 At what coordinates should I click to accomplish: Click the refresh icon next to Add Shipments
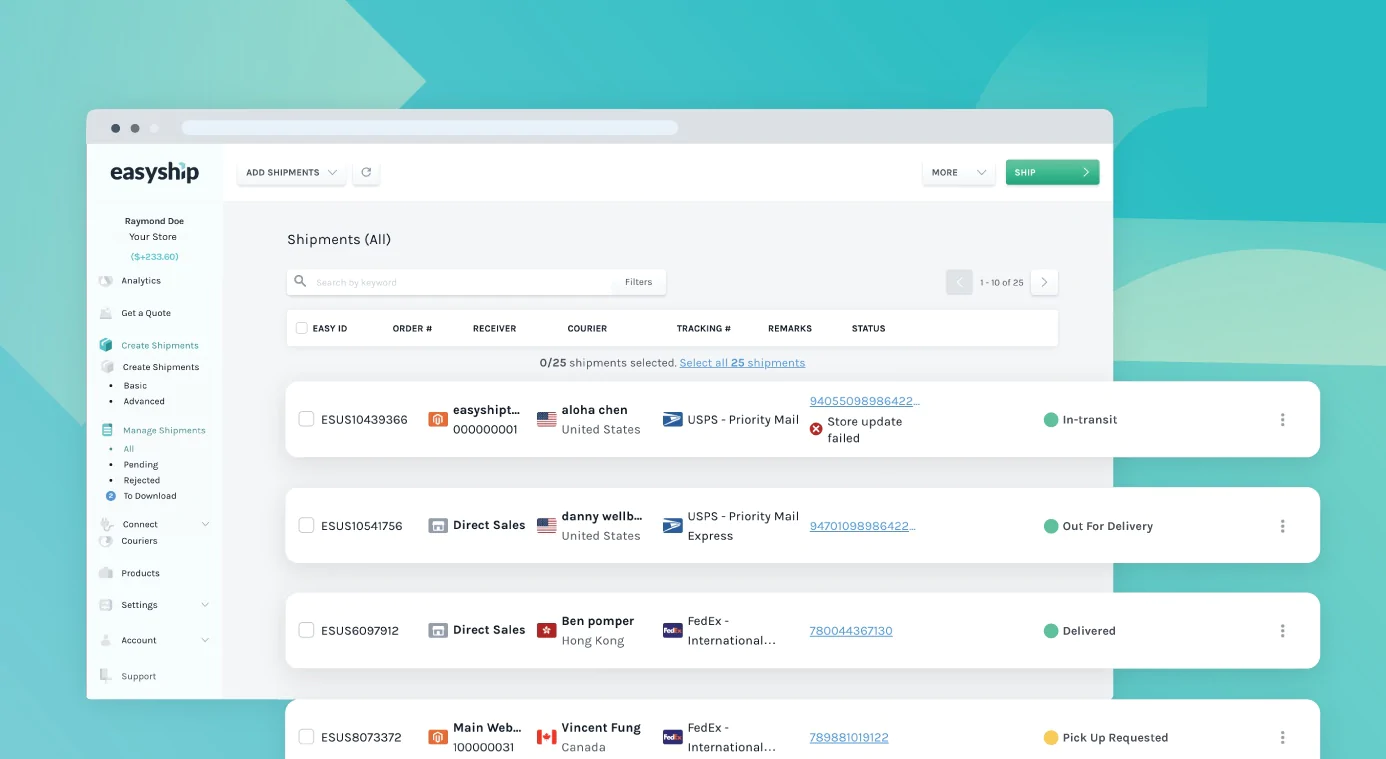click(x=366, y=172)
